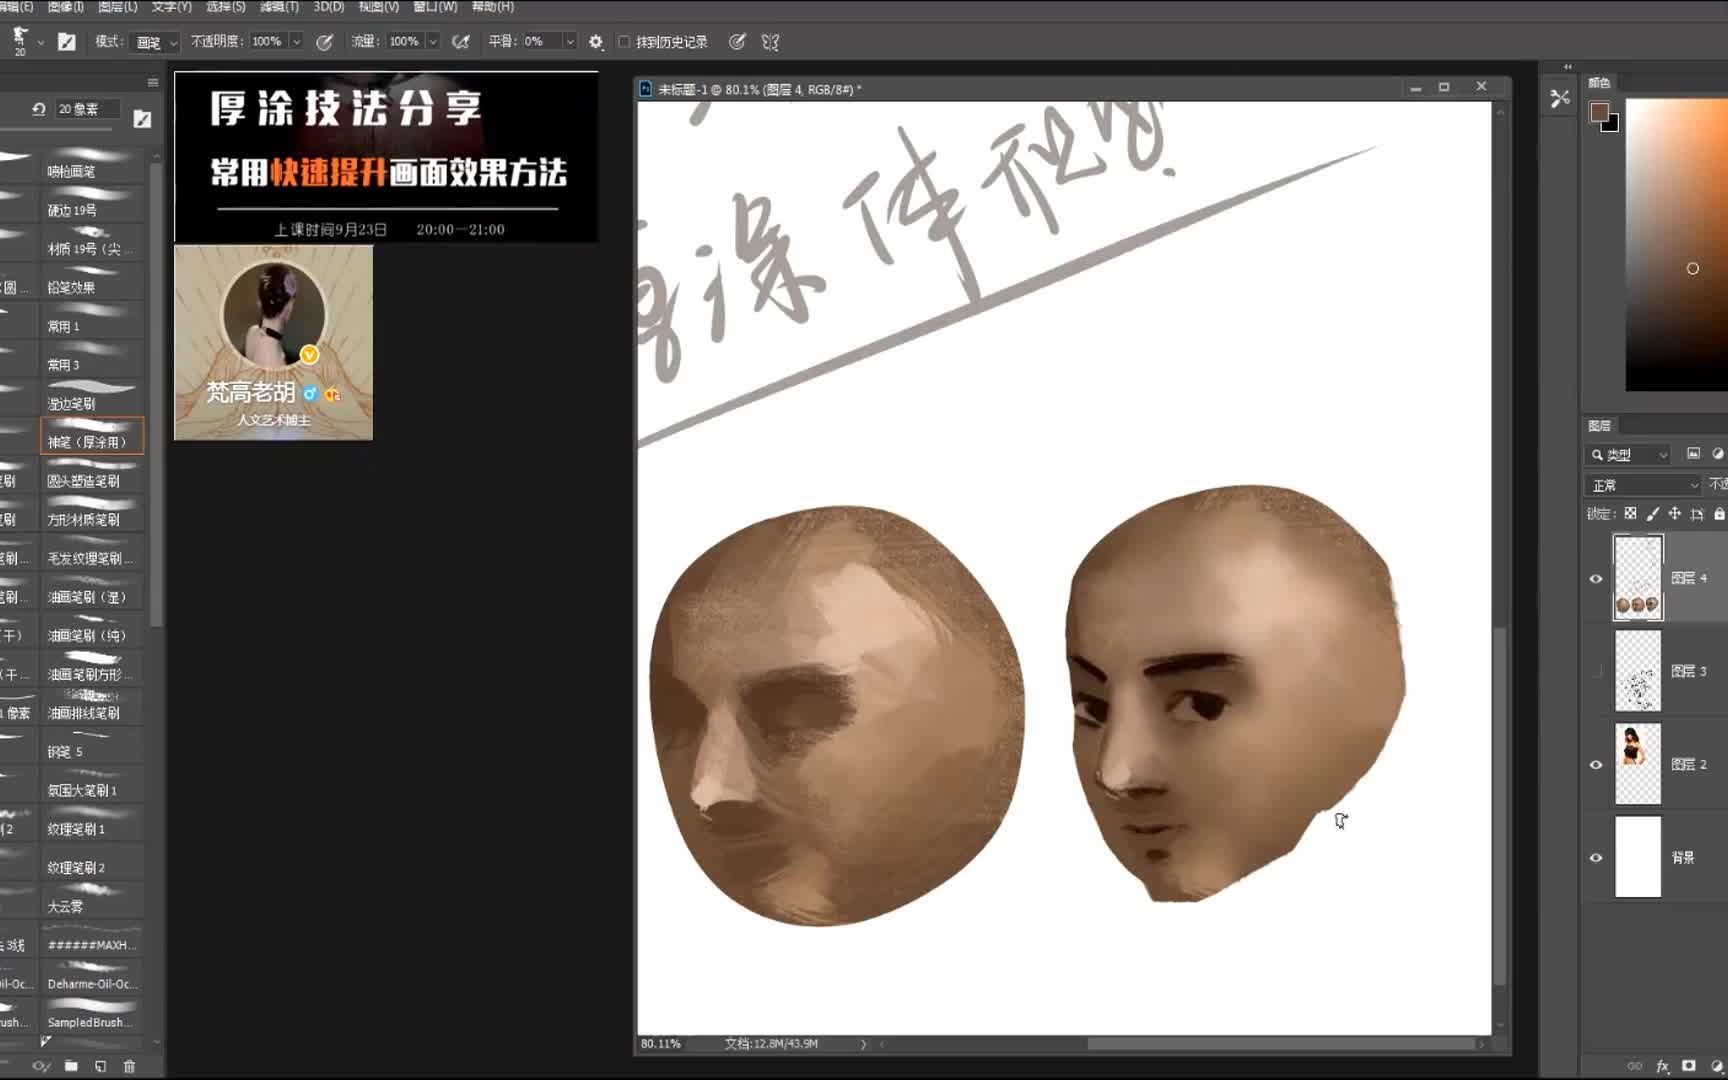Click the brush panel flyout menu icon
1728x1080 pixels.
point(153,82)
